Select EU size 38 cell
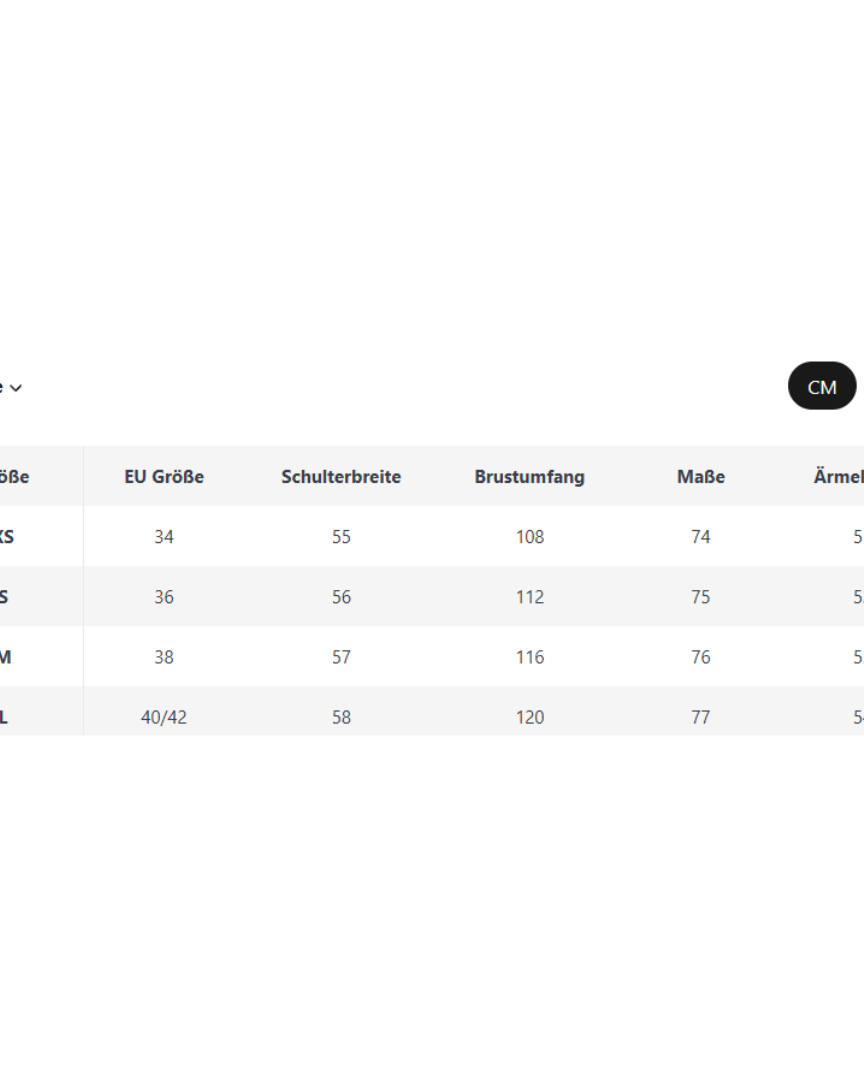 (164, 657)
